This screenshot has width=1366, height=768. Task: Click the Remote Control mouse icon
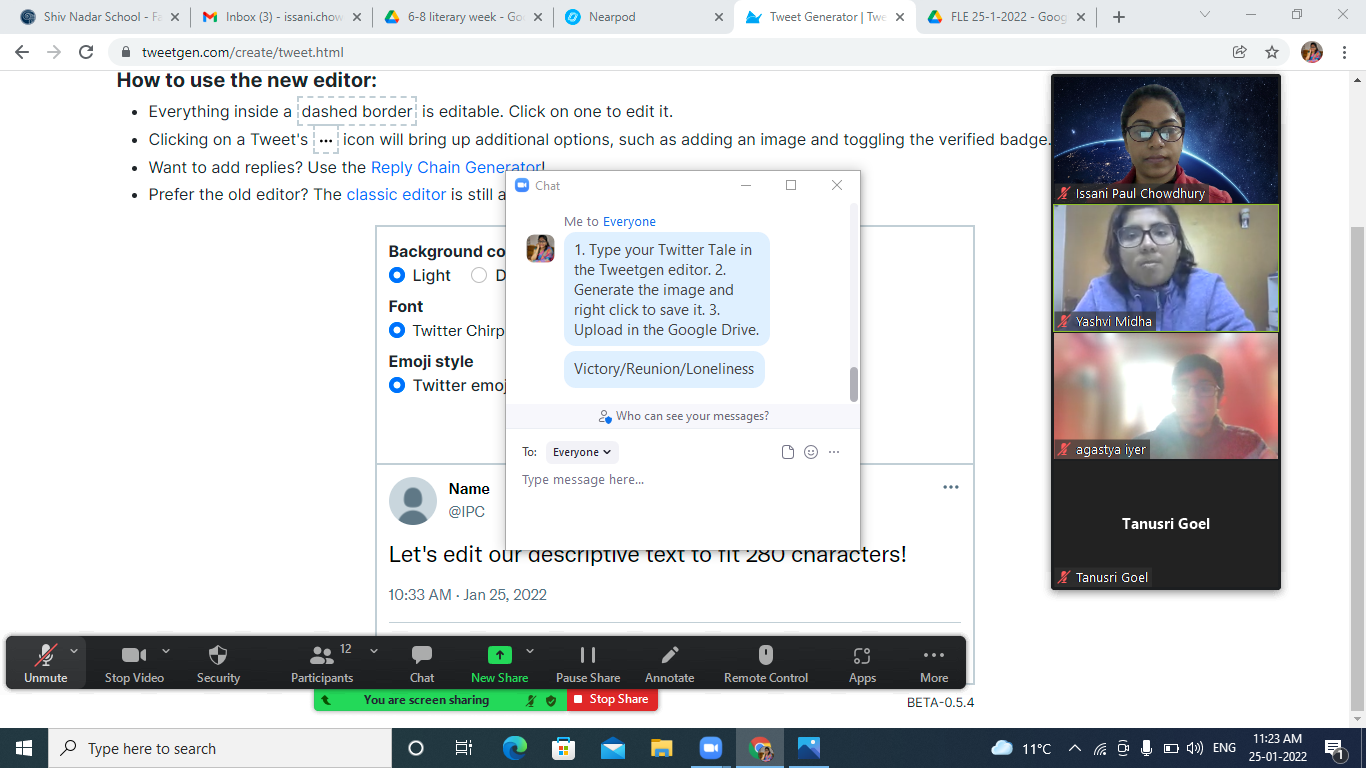point(766,655)
